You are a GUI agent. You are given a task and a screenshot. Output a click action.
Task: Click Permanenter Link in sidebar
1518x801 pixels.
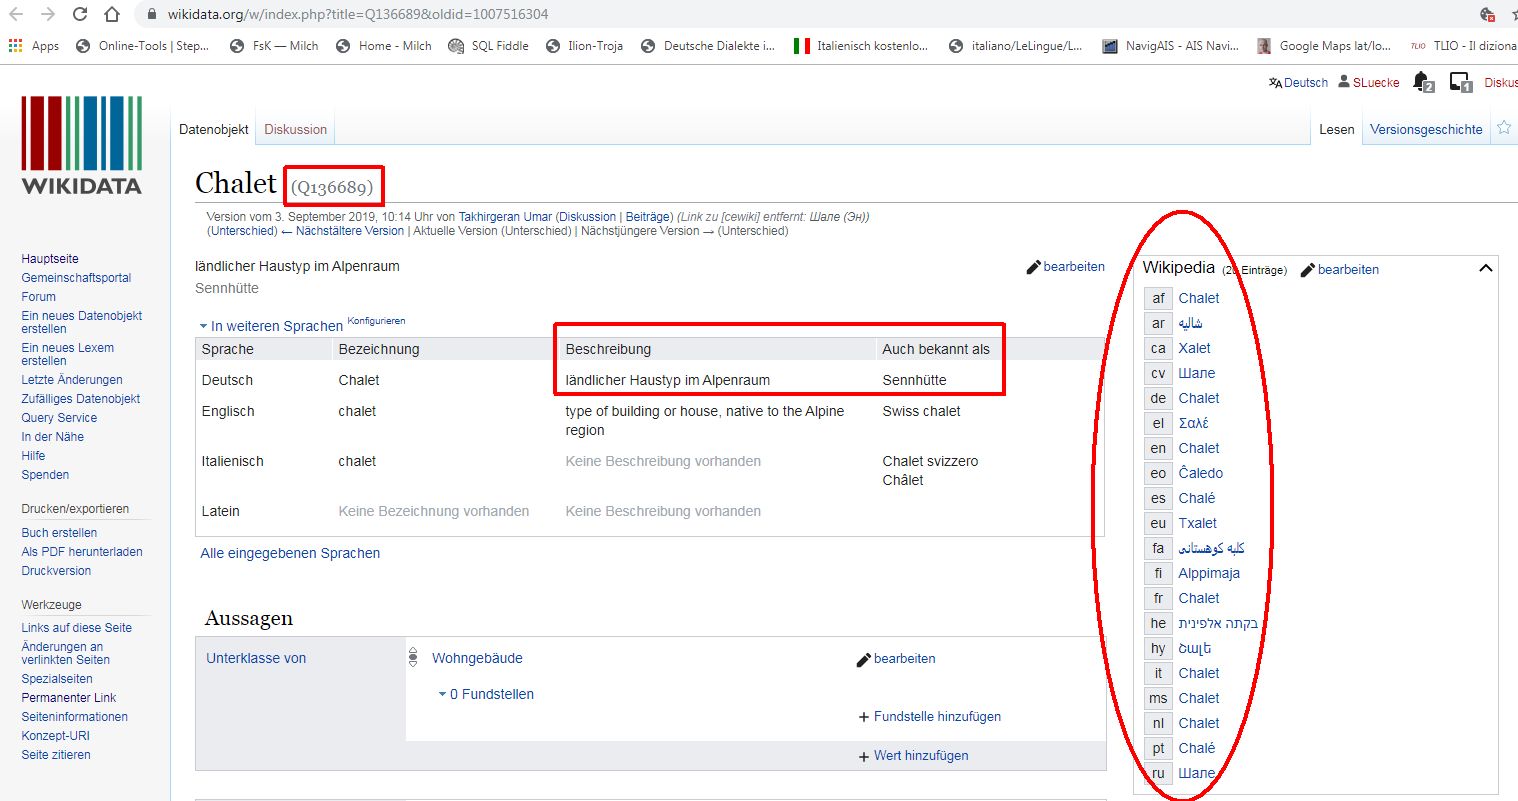click(x=69, y=698)
